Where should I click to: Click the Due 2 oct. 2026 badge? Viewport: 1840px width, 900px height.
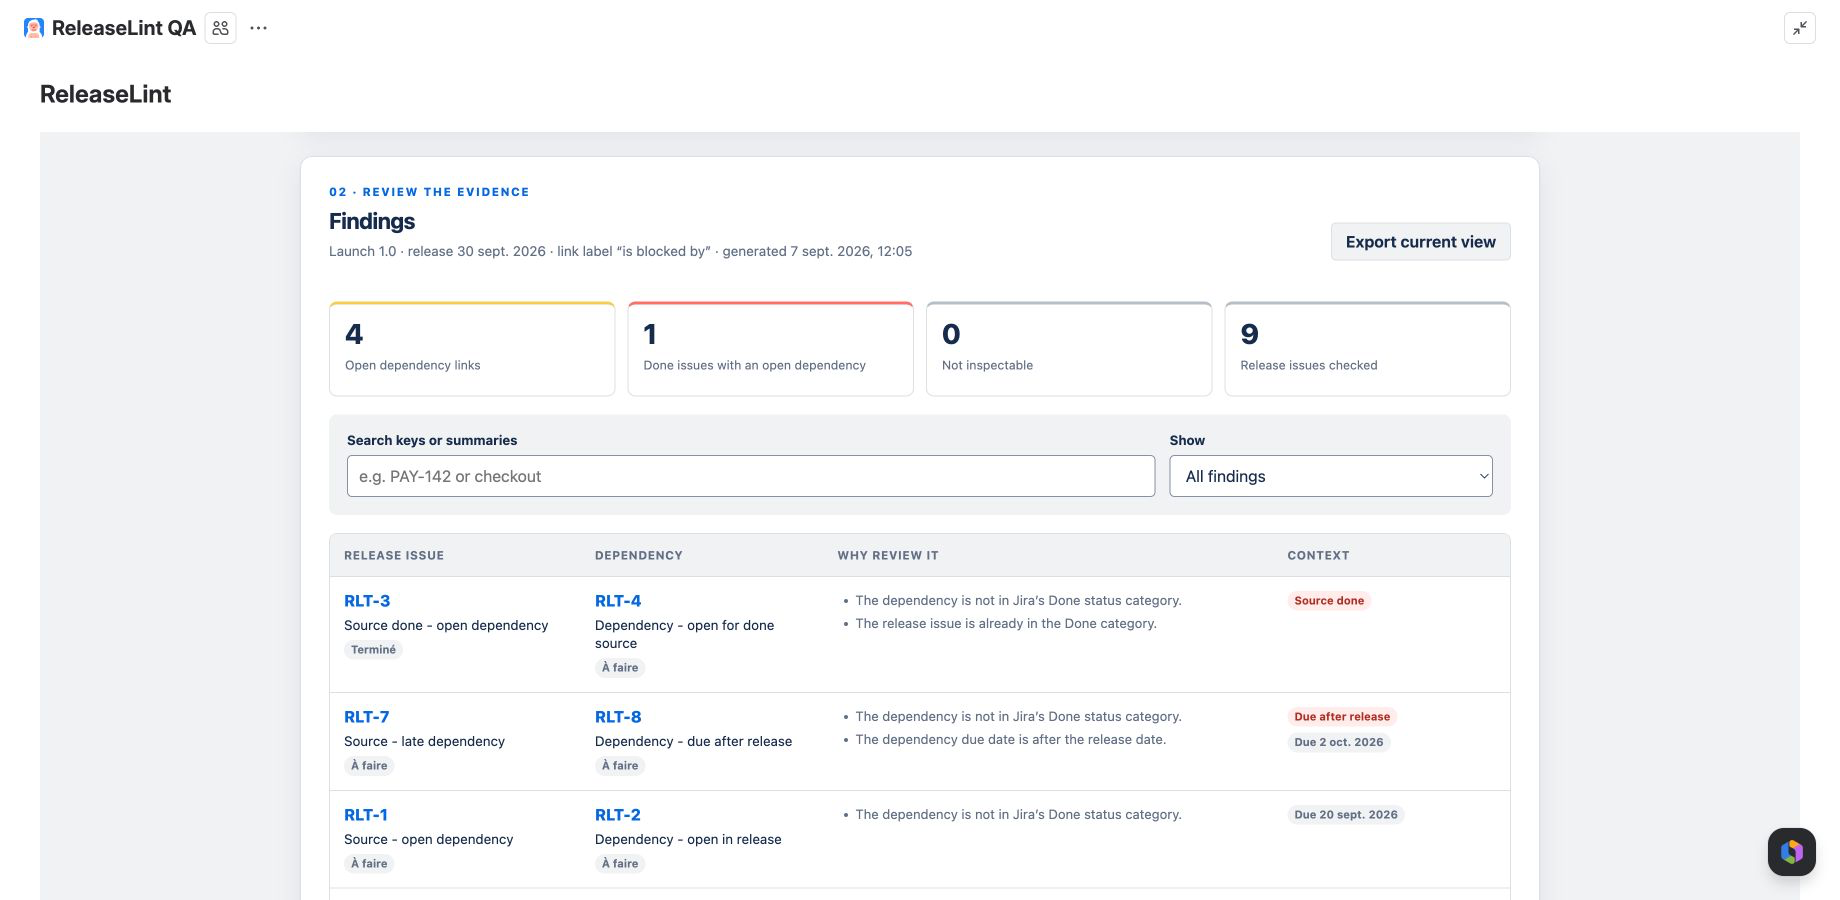pyautogui.click(x=1339, y=742)
